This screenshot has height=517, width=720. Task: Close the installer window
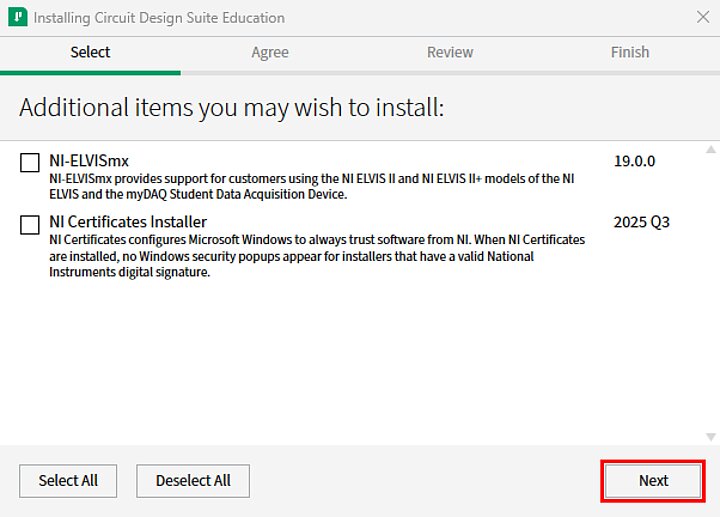[x=703, y=17]
